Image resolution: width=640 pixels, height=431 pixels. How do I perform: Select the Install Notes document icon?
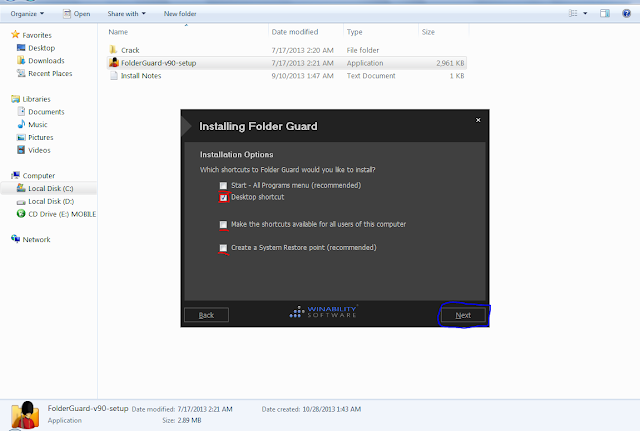point(114,76)
